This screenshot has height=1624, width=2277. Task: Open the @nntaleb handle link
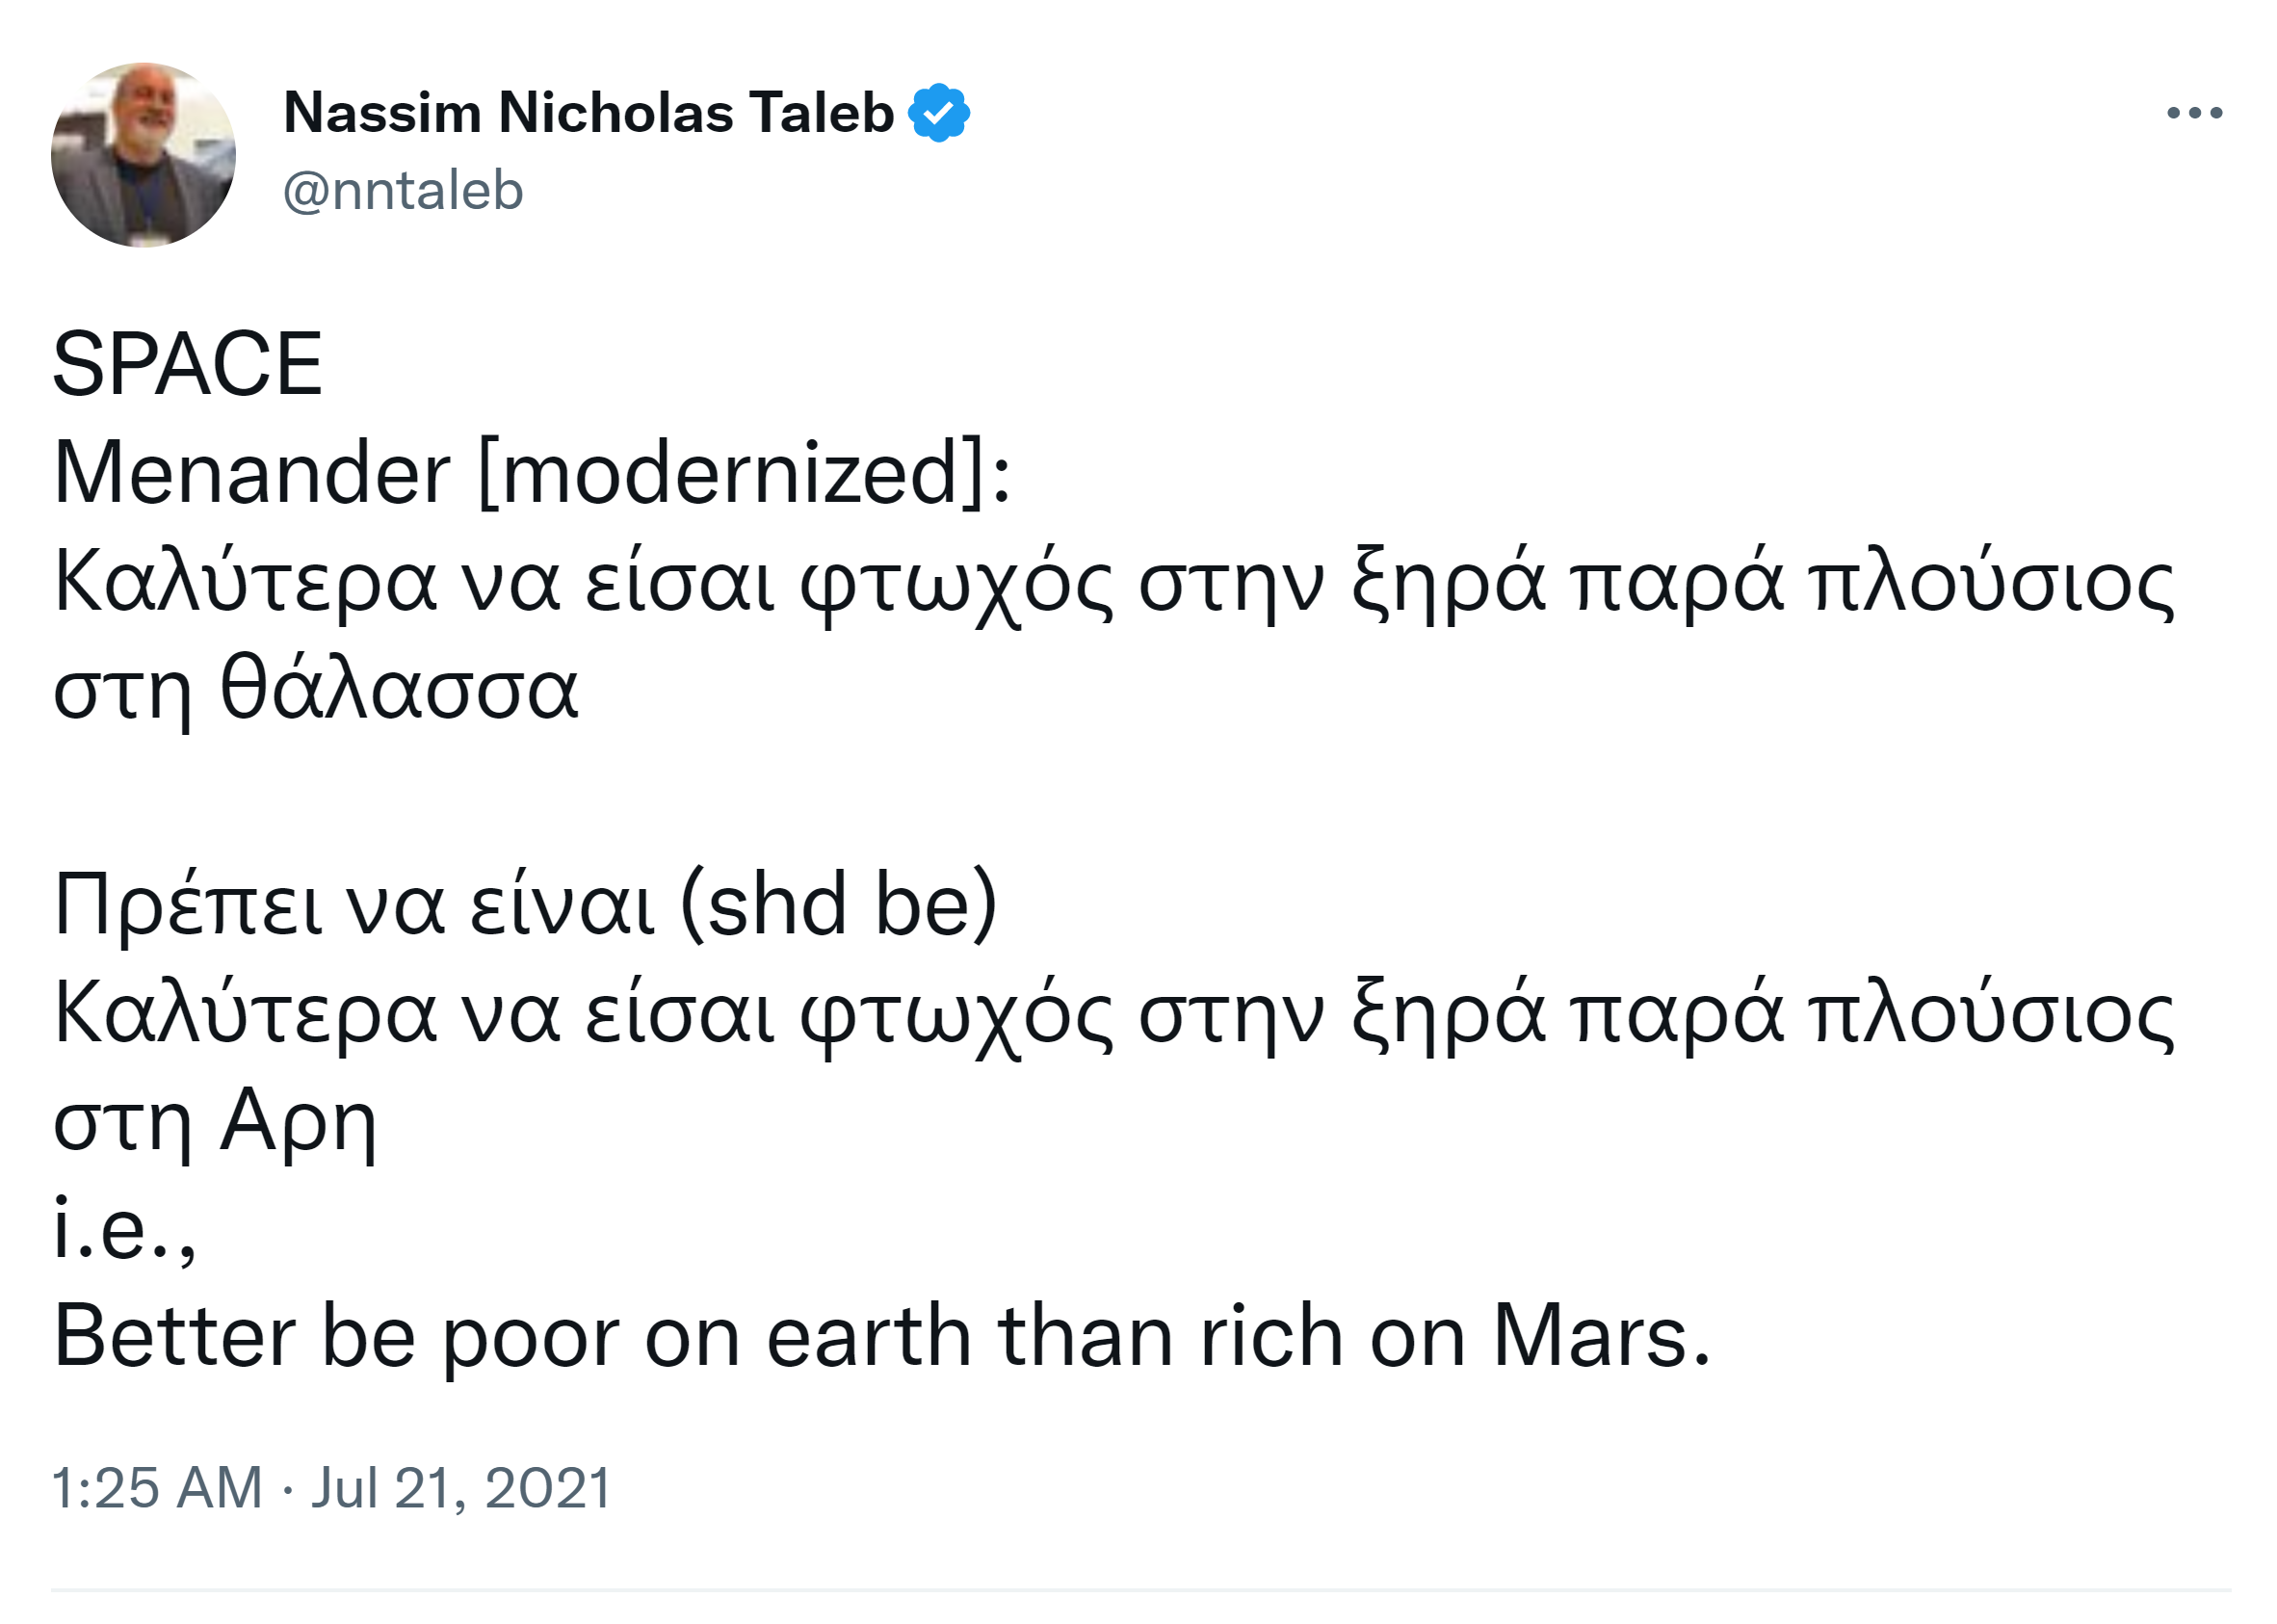click(403, 190)
